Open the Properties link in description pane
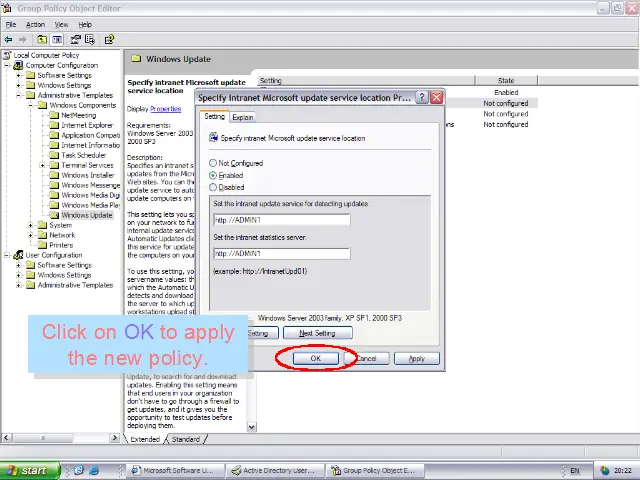 pos(165,109)
